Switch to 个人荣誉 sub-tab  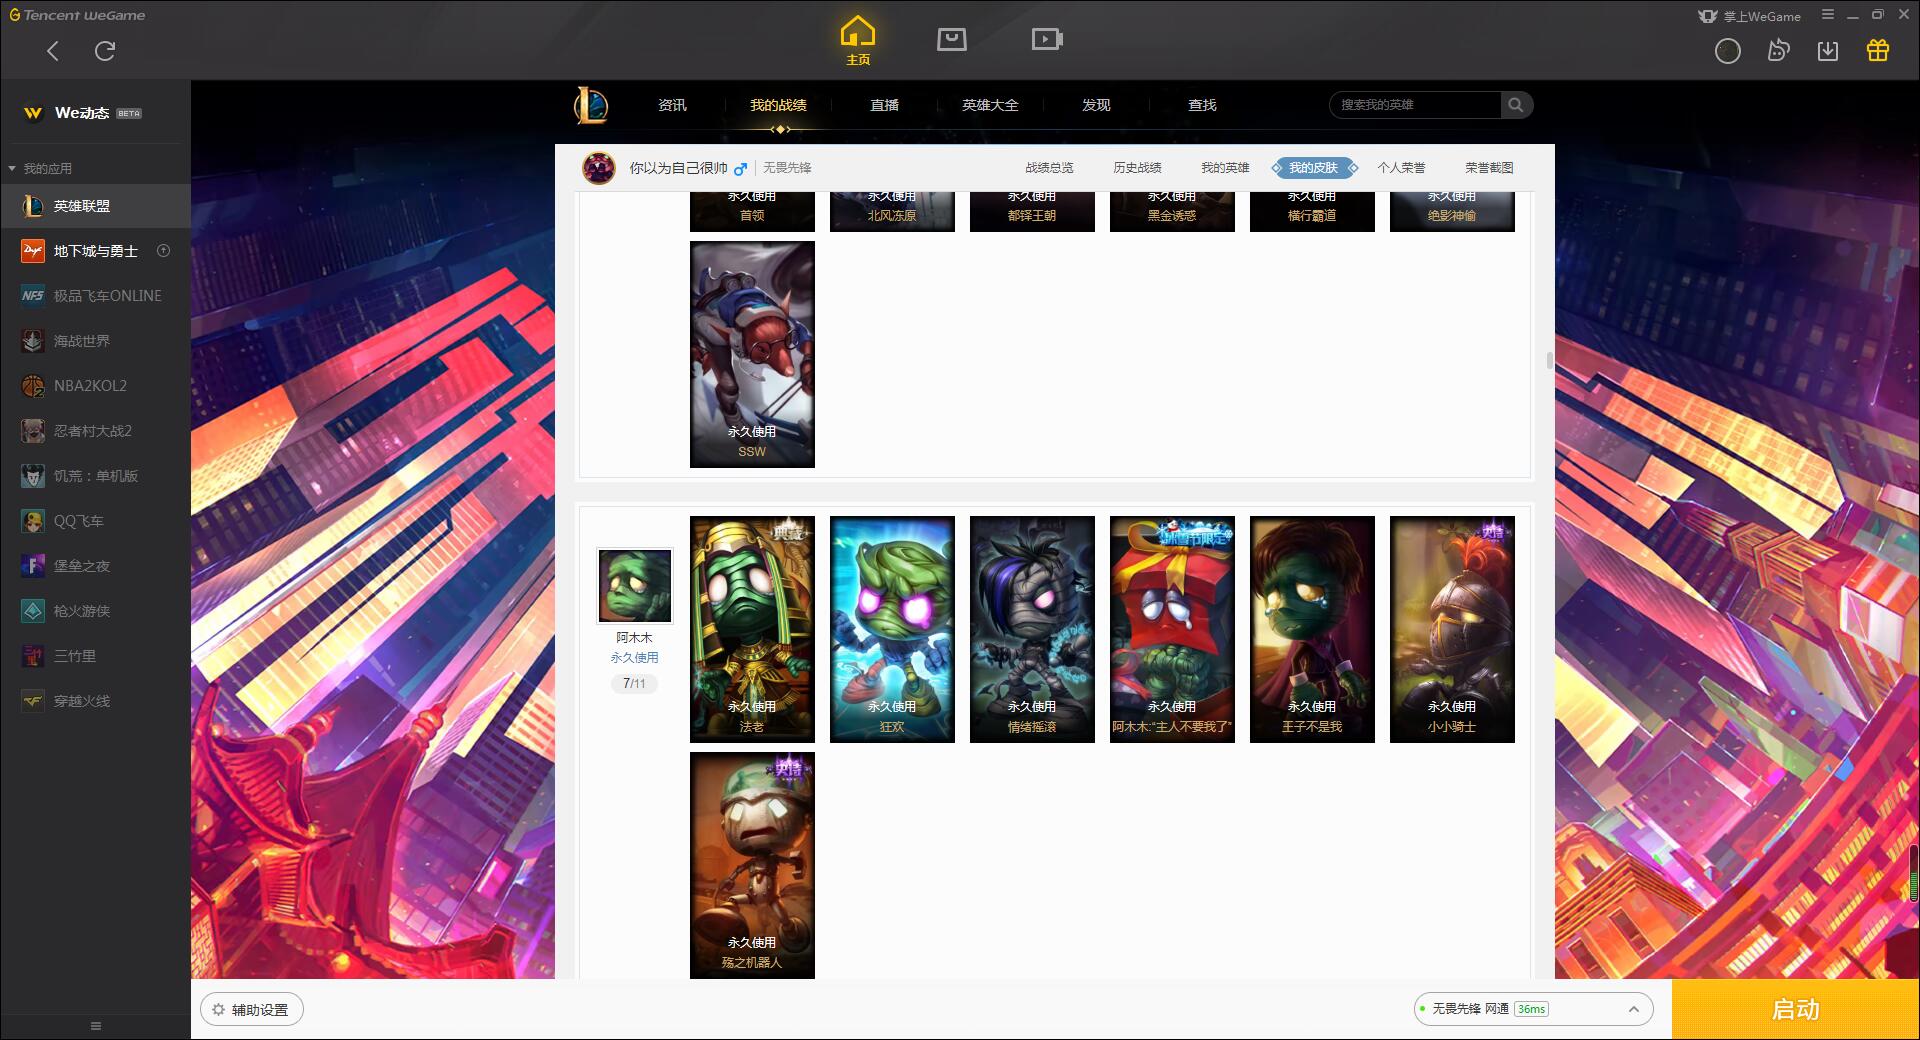[x=1401, y=168]
